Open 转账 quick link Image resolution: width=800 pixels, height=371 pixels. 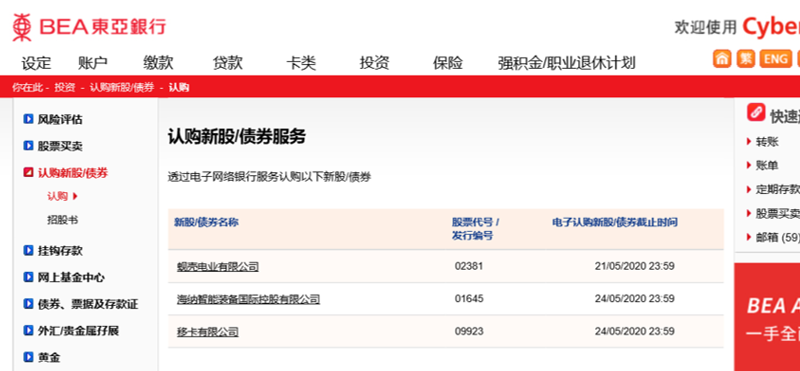(767, 142)
